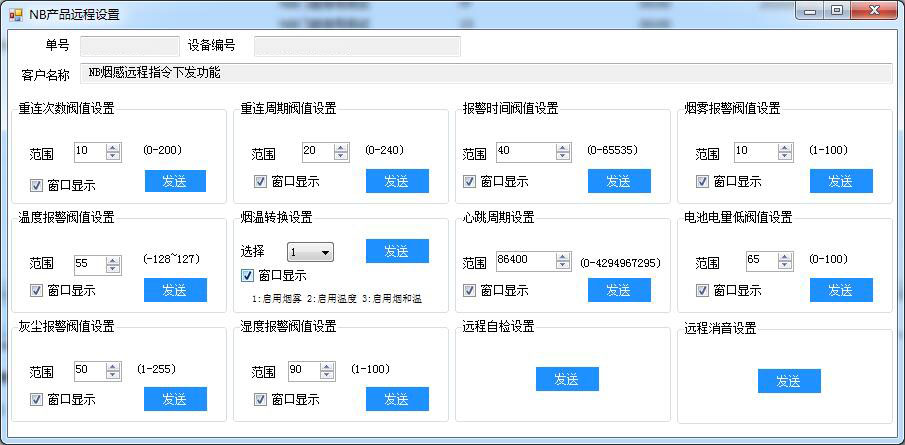Increase the 重连次数阀值 value with up arrow
This screenshot has width=905, height=445.
[x=113, y=148]
